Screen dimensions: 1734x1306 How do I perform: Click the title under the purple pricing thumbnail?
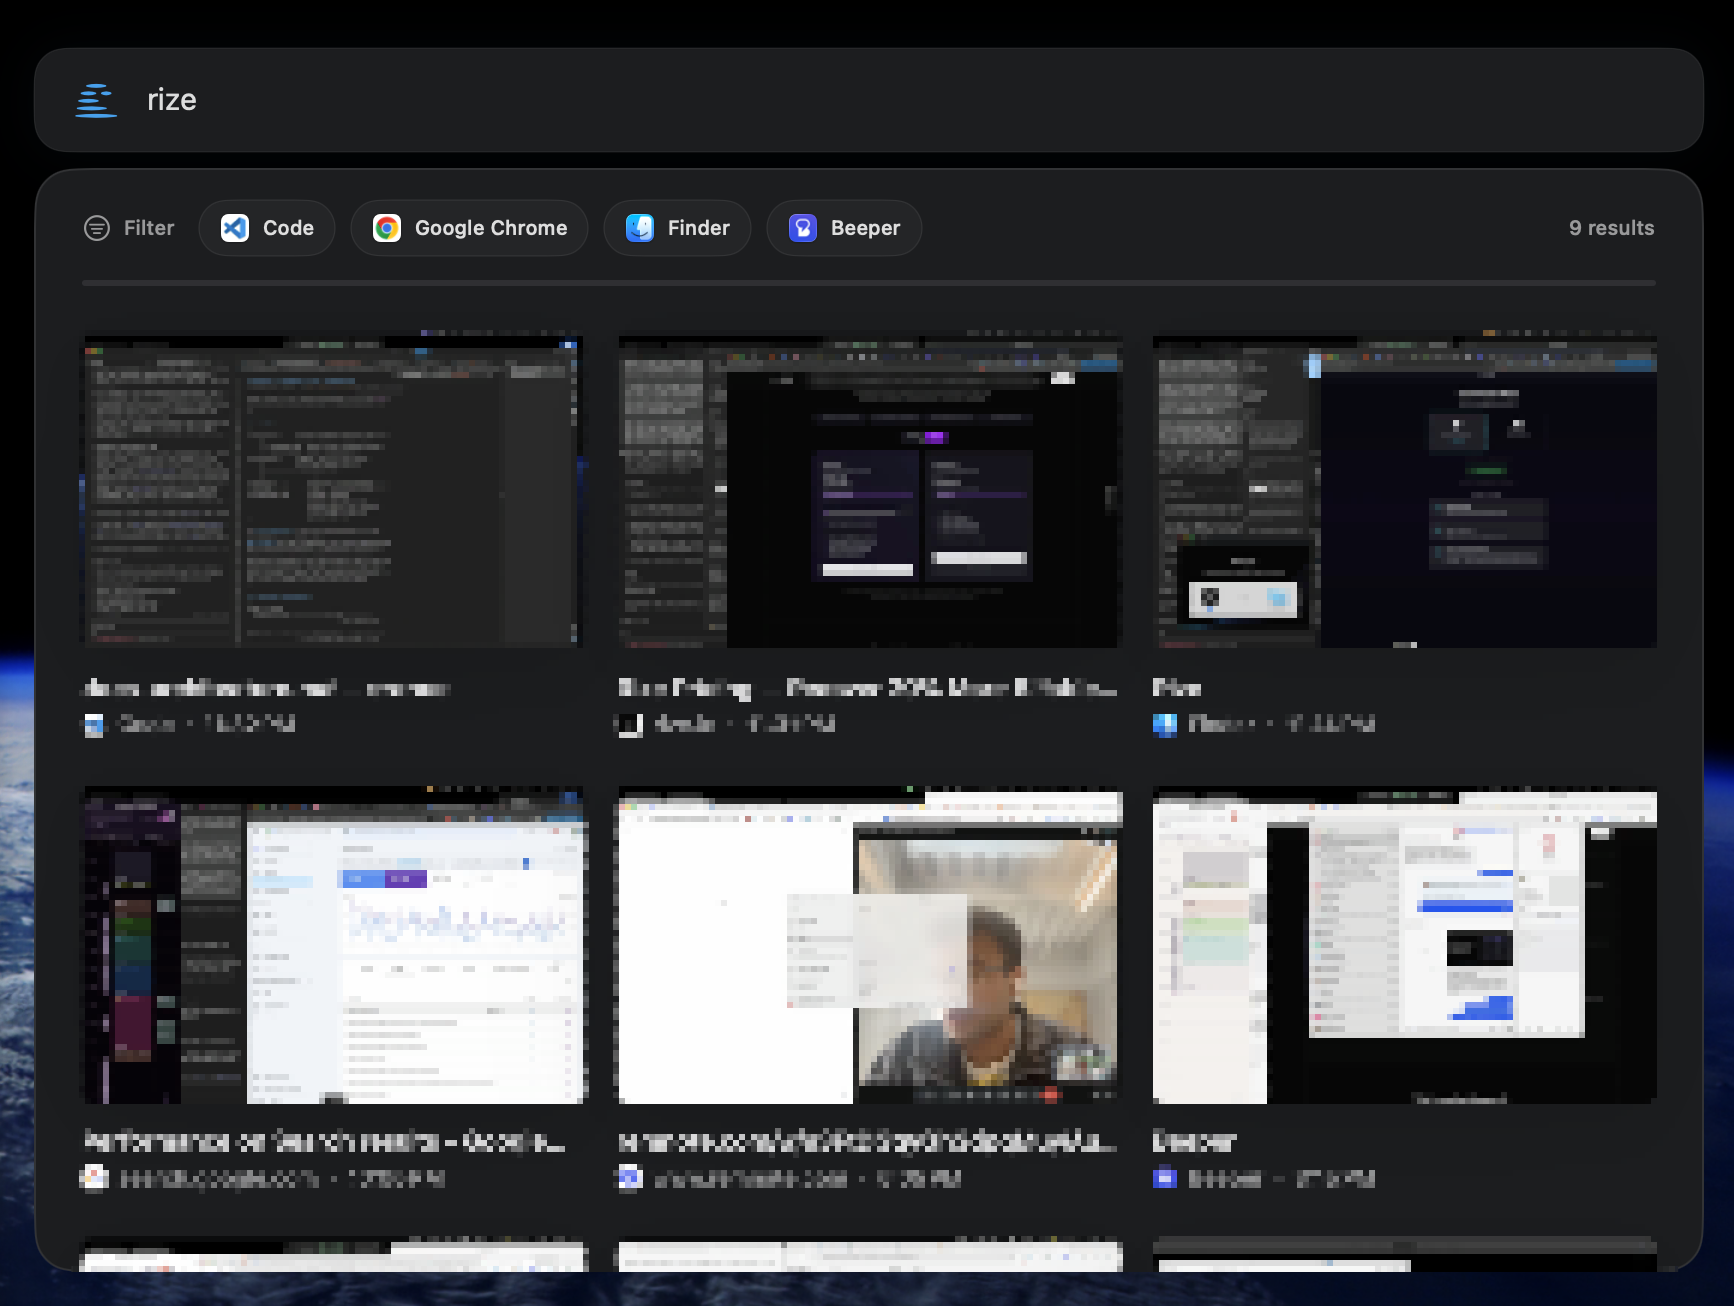click(867, 688)
